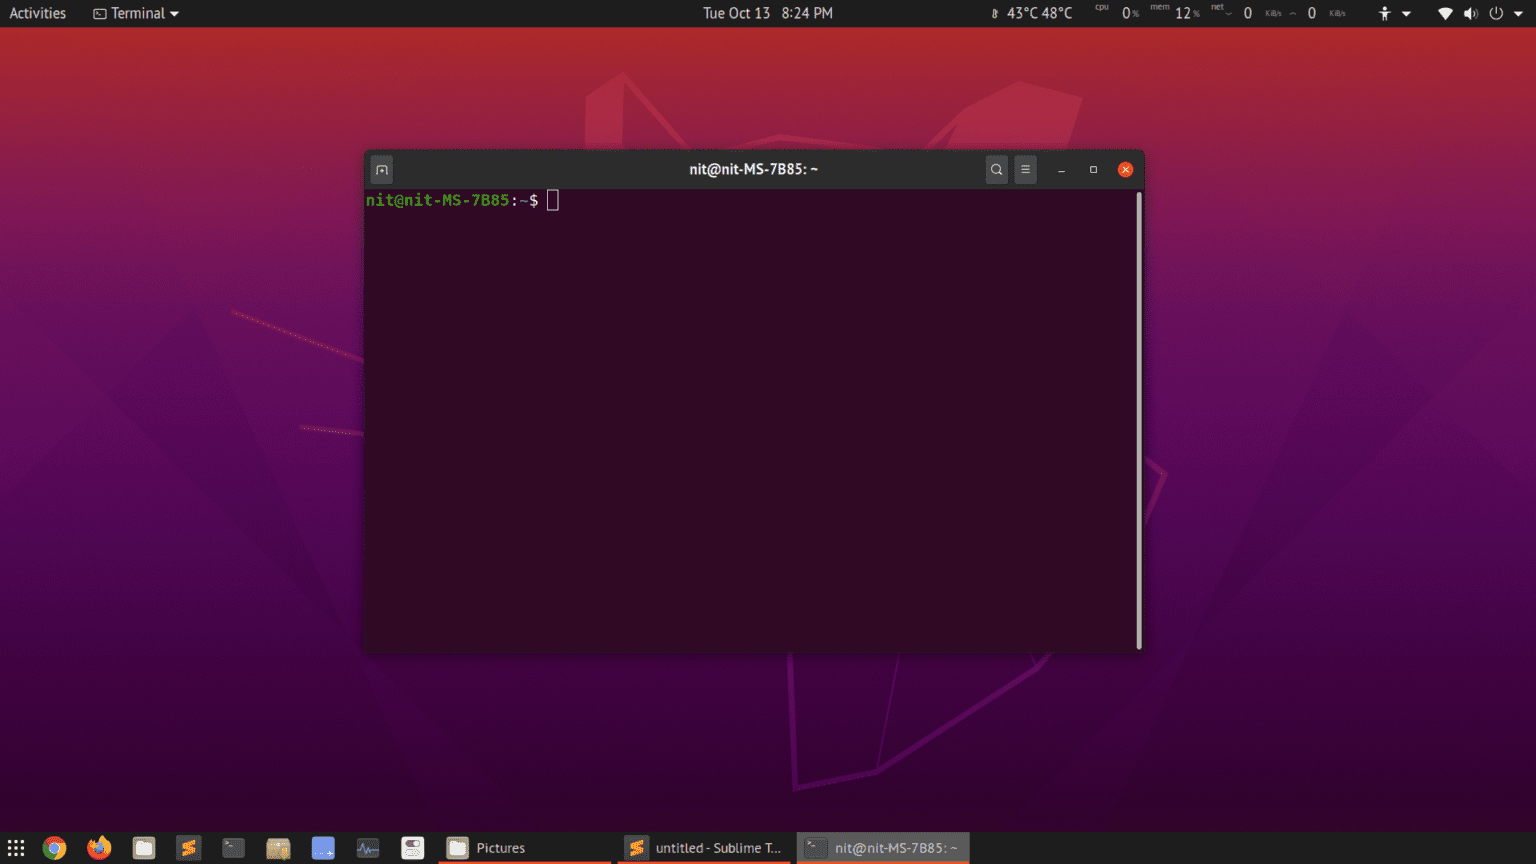Open the system monitor app from the taskbar
The width and height of the screenshot is (1536, 864).
[x=368, y=847]
